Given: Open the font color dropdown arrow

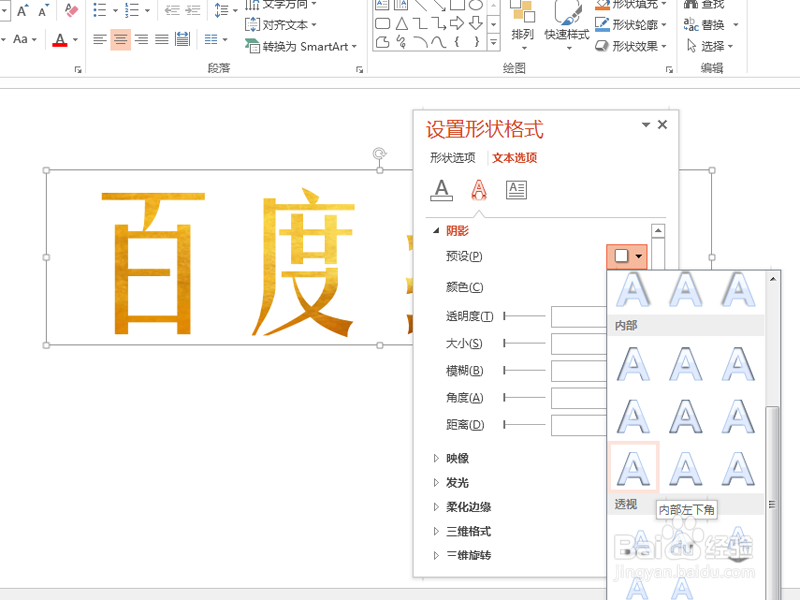Looking at the screenshot, I should click(75, 40).
